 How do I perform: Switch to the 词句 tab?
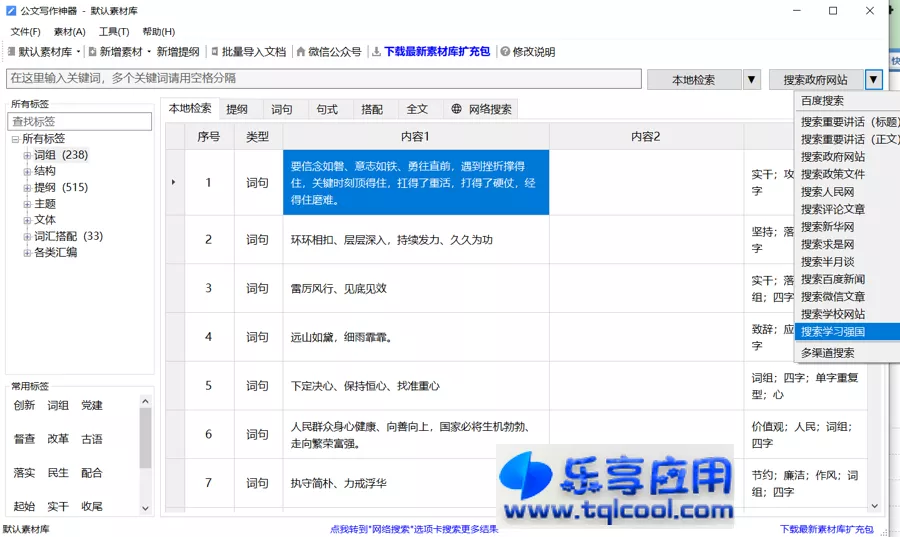pos(282,109)
